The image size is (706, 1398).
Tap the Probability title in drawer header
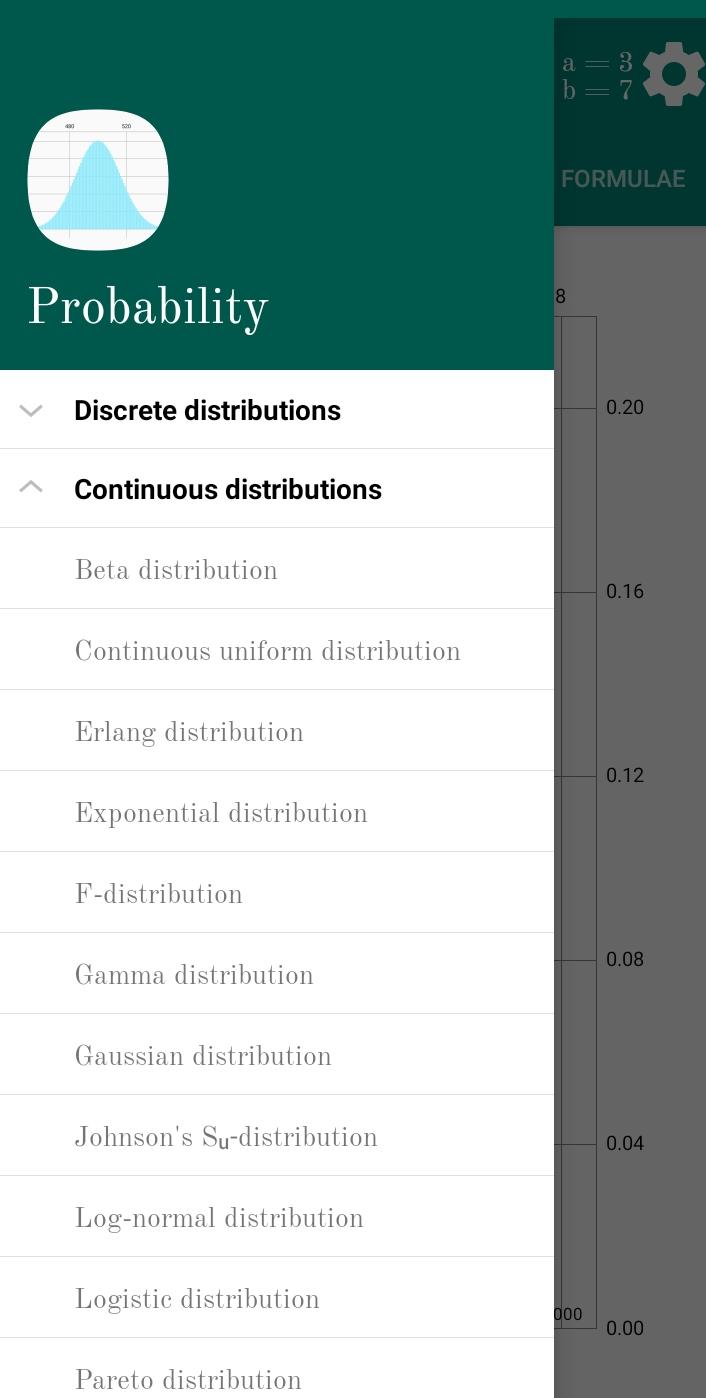point(148,308)
